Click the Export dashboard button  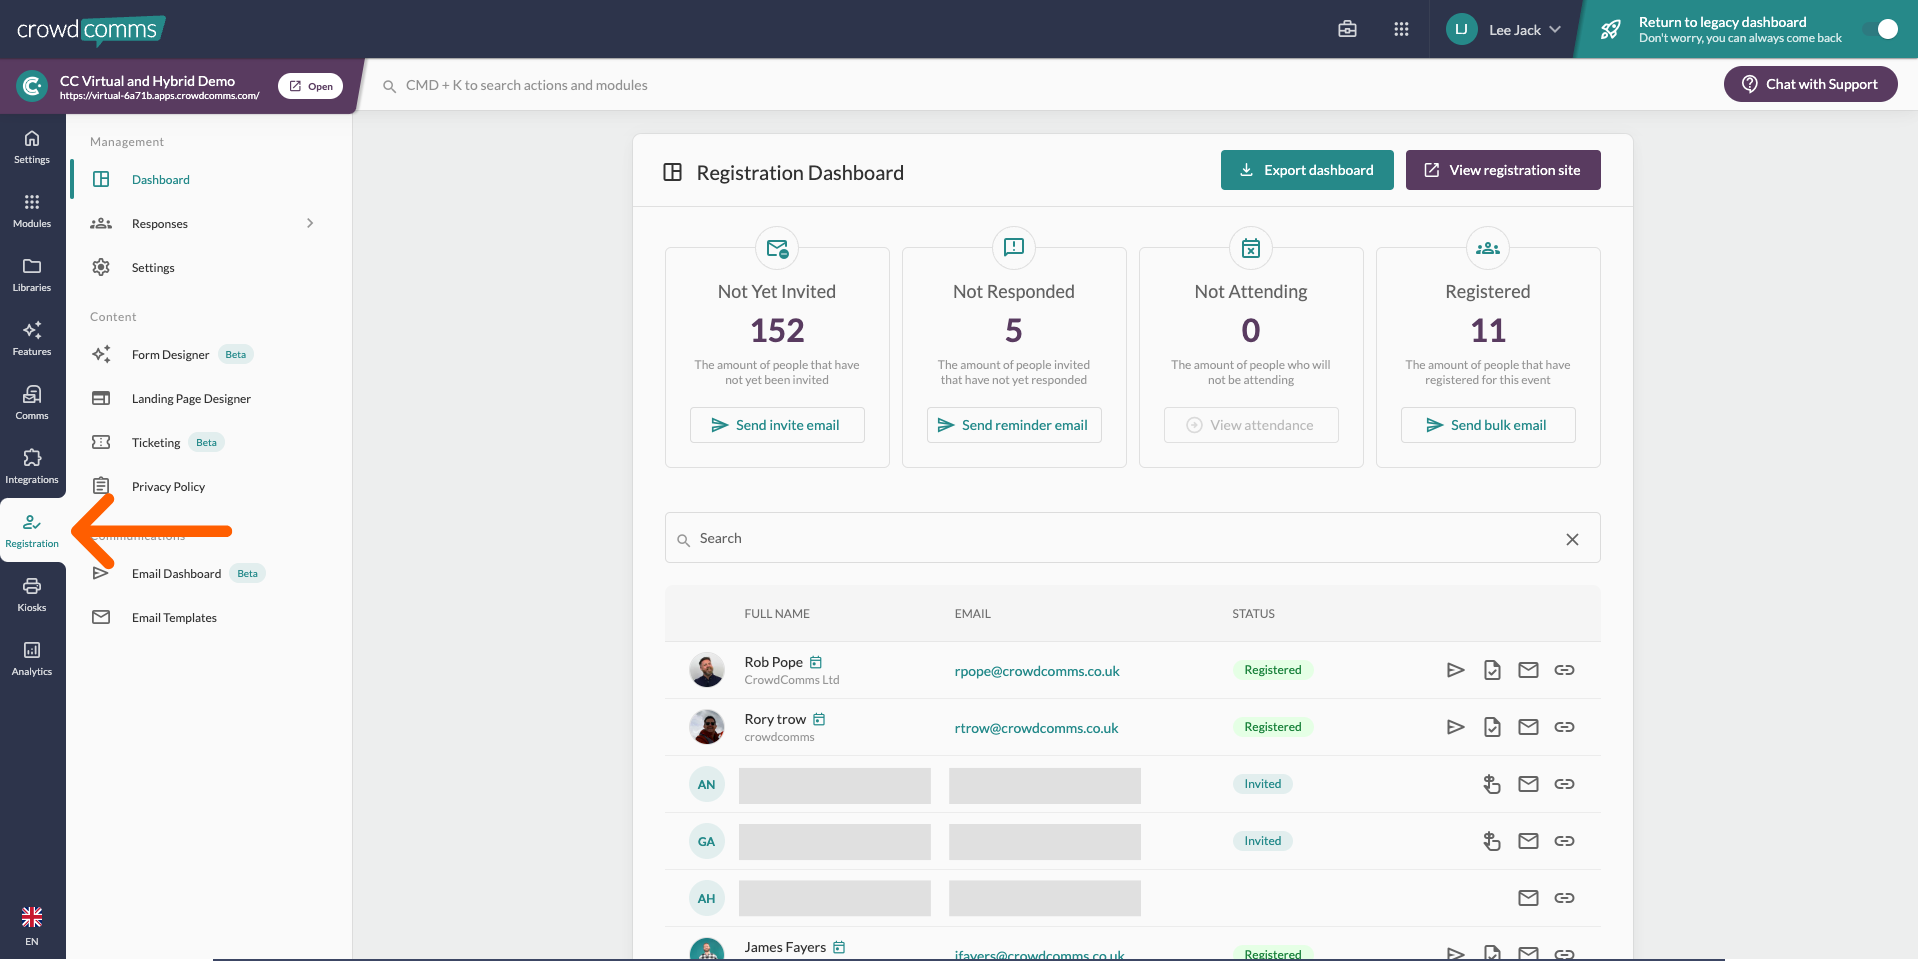tap(1306, 170)
